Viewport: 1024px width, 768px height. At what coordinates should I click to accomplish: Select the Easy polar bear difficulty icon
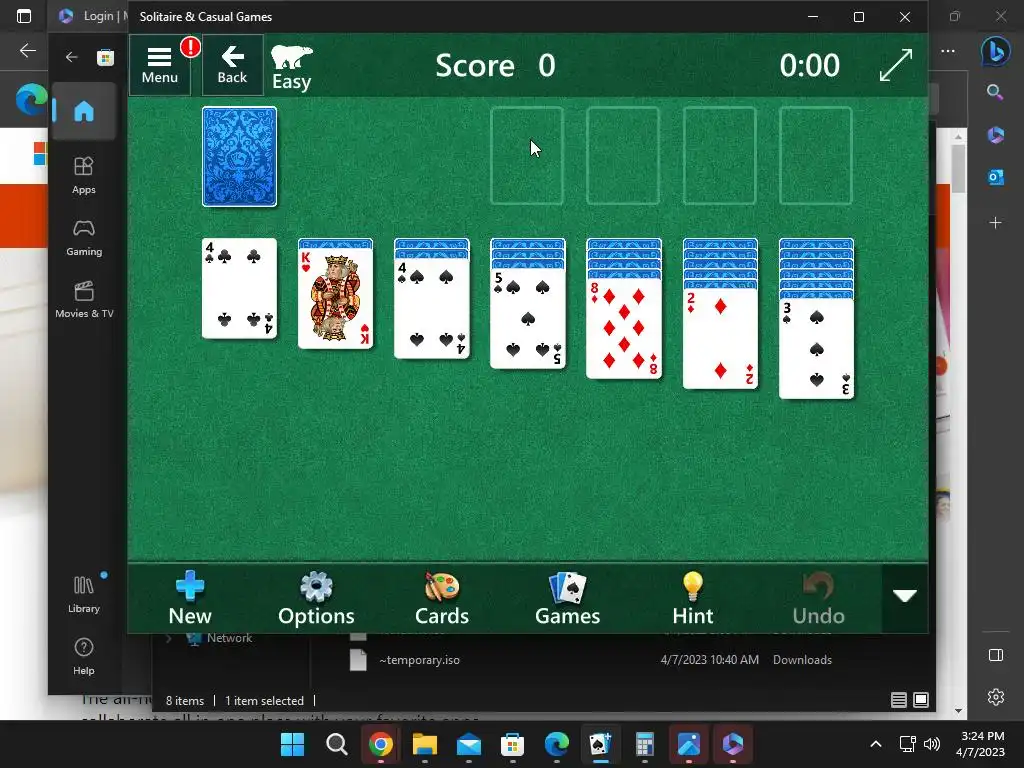click(291, 67)
